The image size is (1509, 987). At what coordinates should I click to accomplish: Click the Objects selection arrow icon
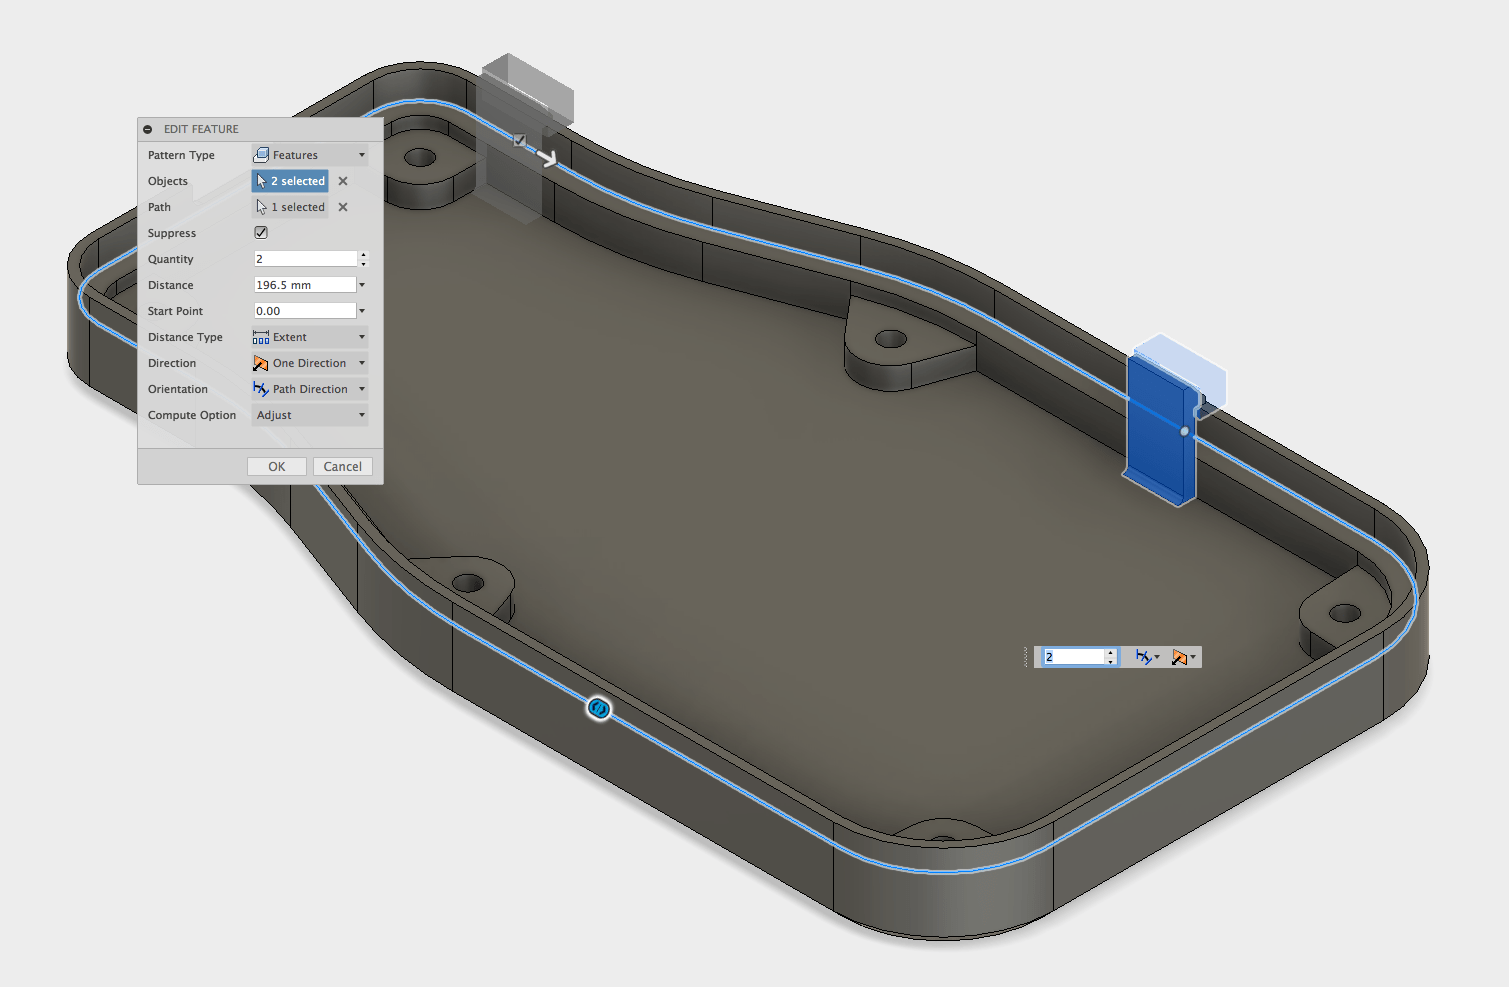(x=263, y=181)
